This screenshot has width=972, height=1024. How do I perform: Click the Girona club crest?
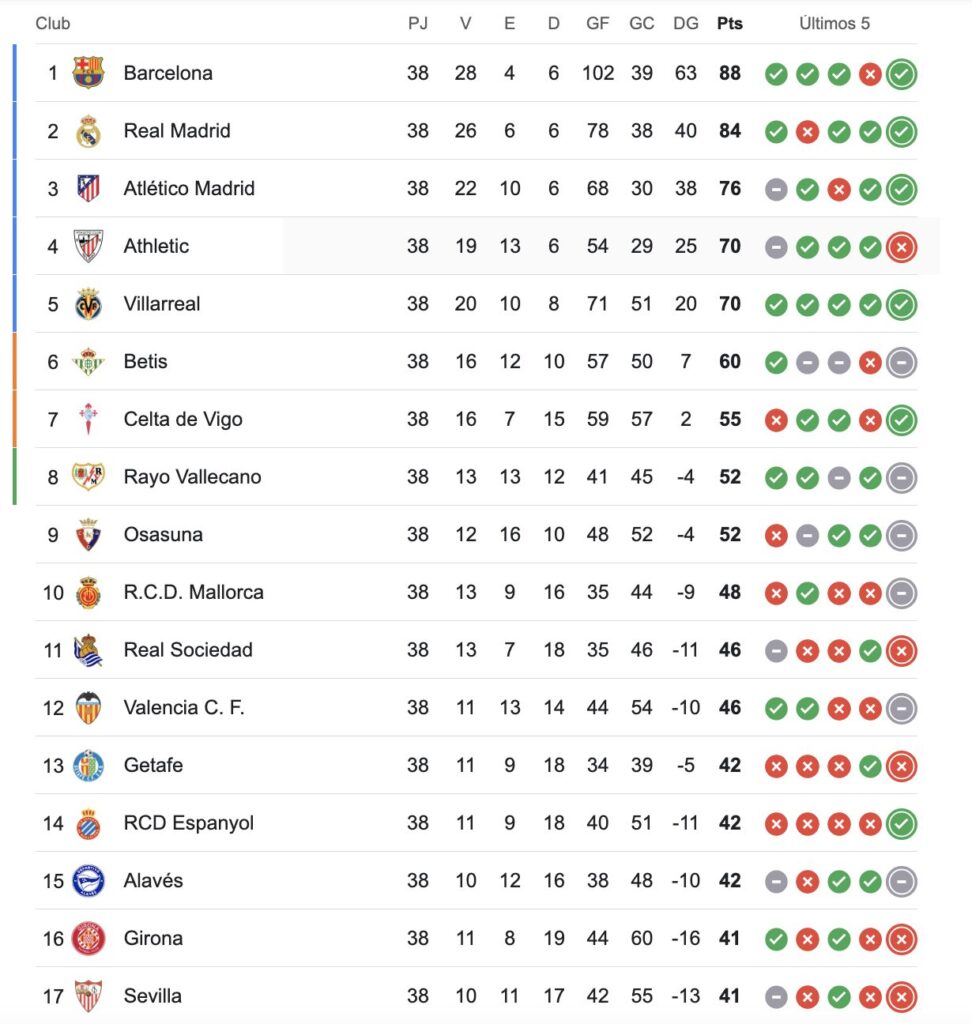(x=88, y=938)
